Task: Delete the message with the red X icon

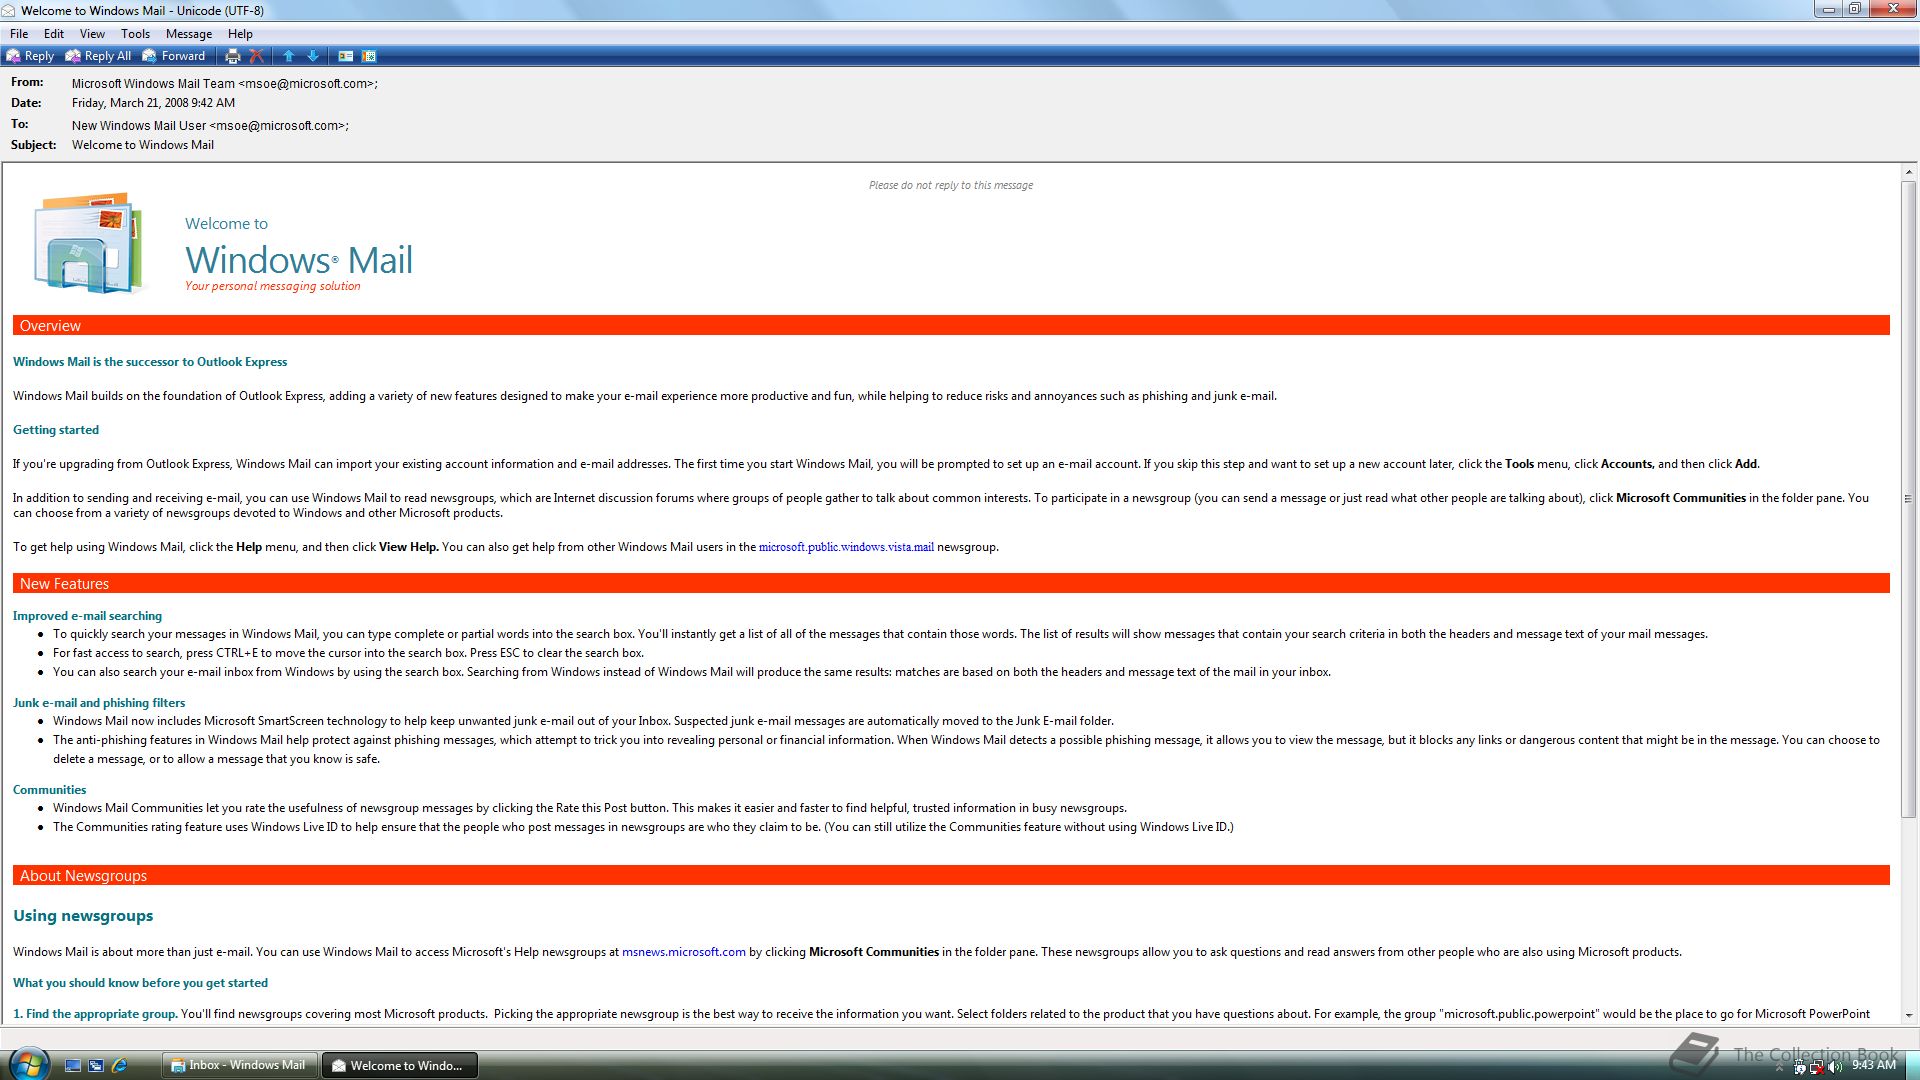Action: click(257, 56)
